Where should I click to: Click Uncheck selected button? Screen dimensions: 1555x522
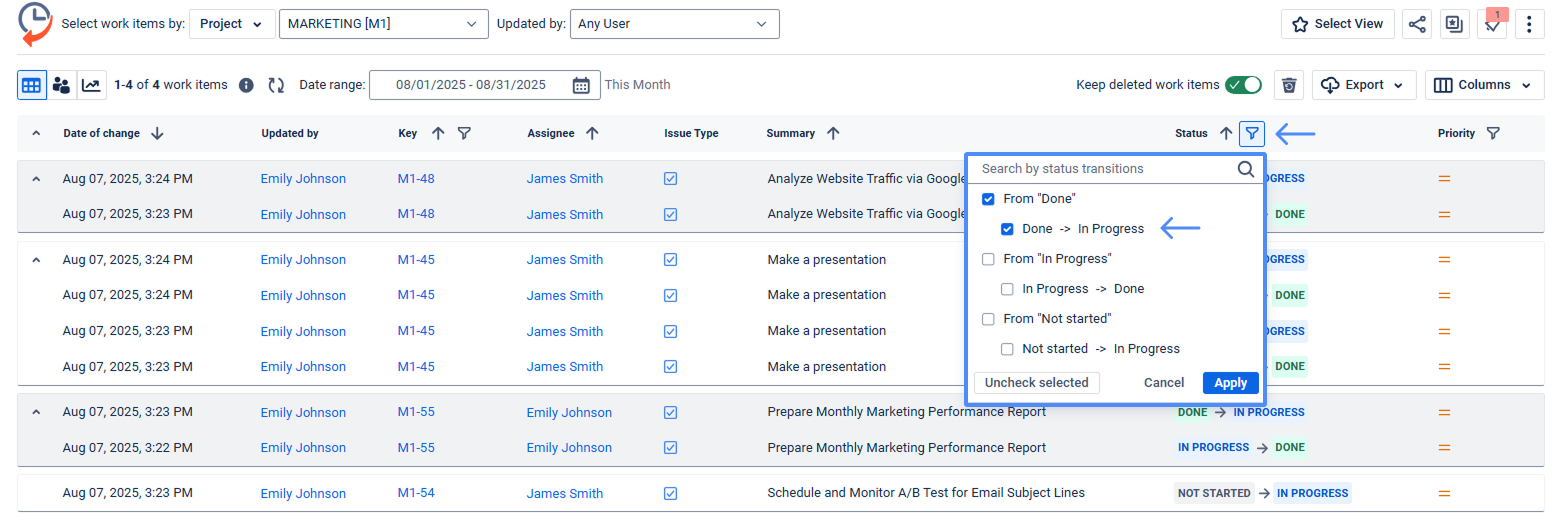coord(1036,383)
